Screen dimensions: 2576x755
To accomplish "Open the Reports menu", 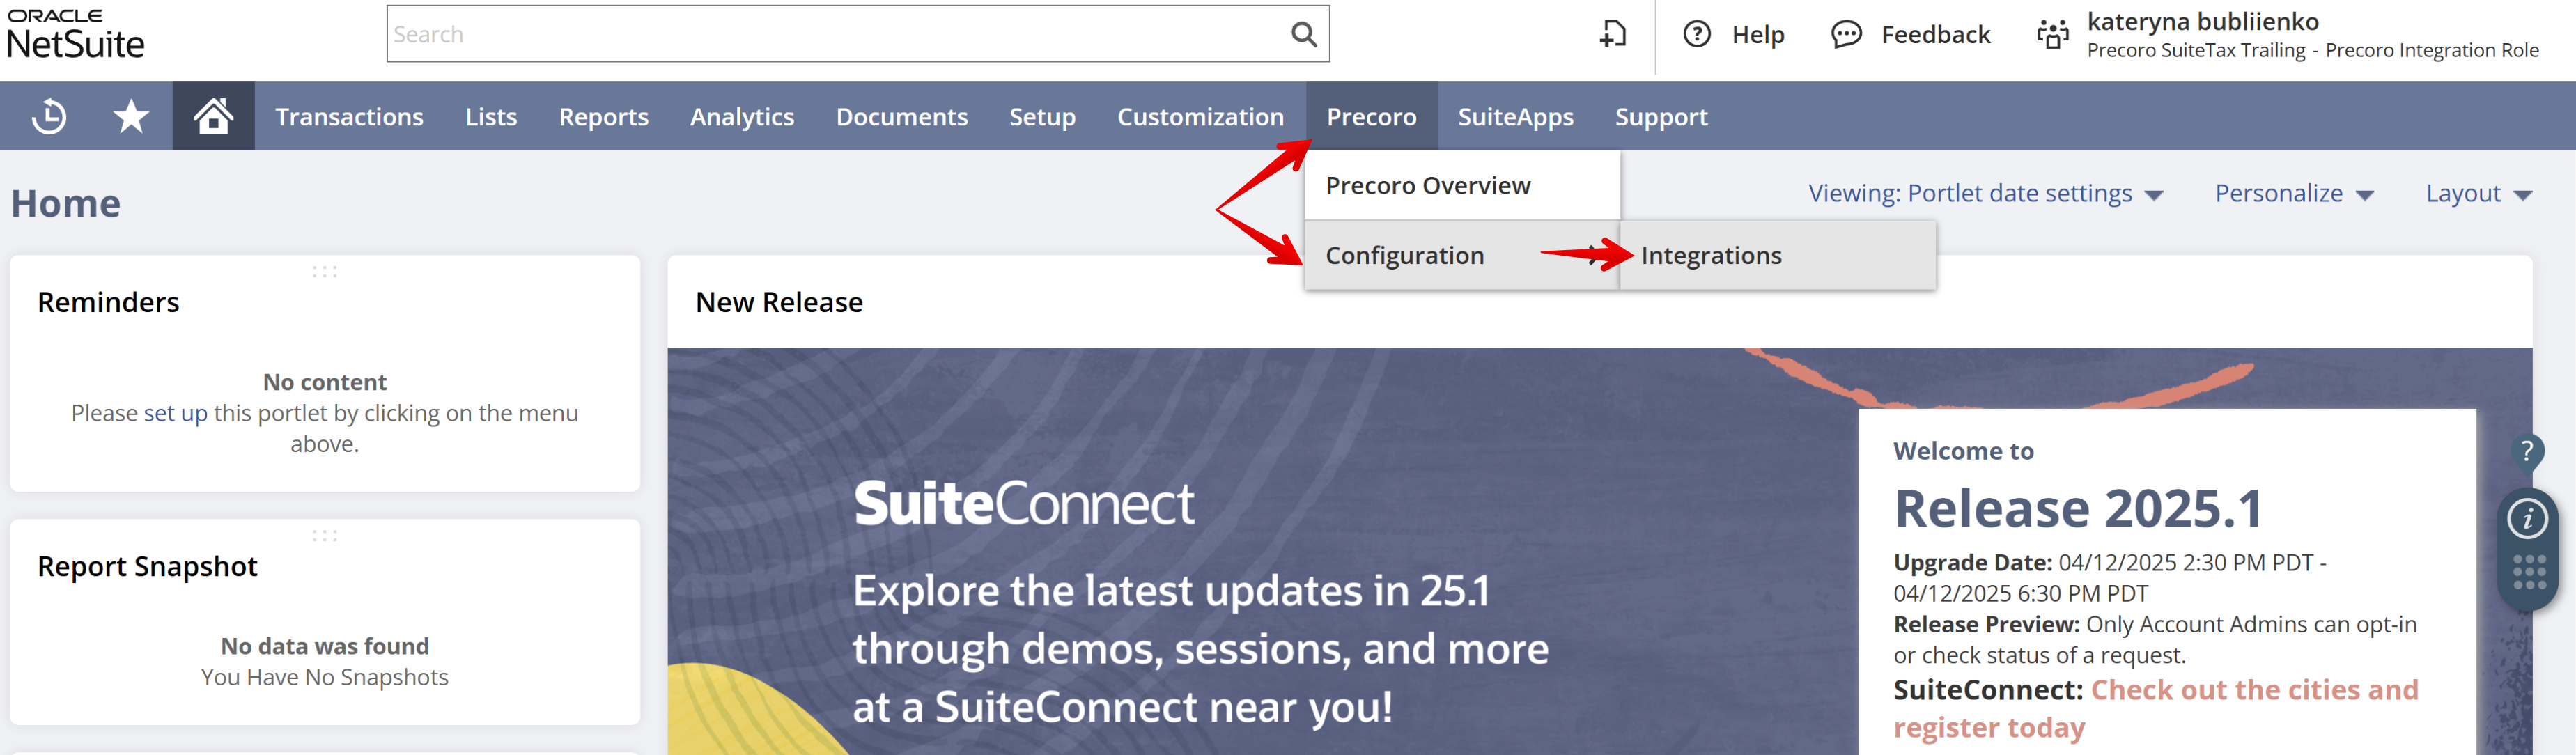I will pos(603,116).
